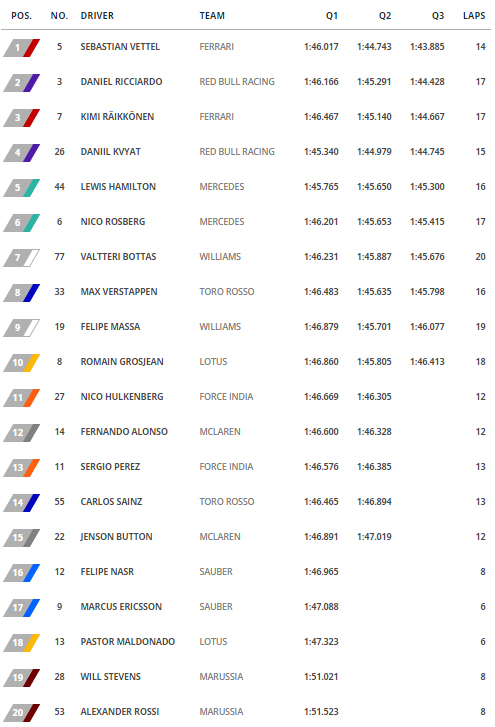Select position 10 badge with yellow Lotus stripe
The image size is (495, 727).
tap(21, 363)
